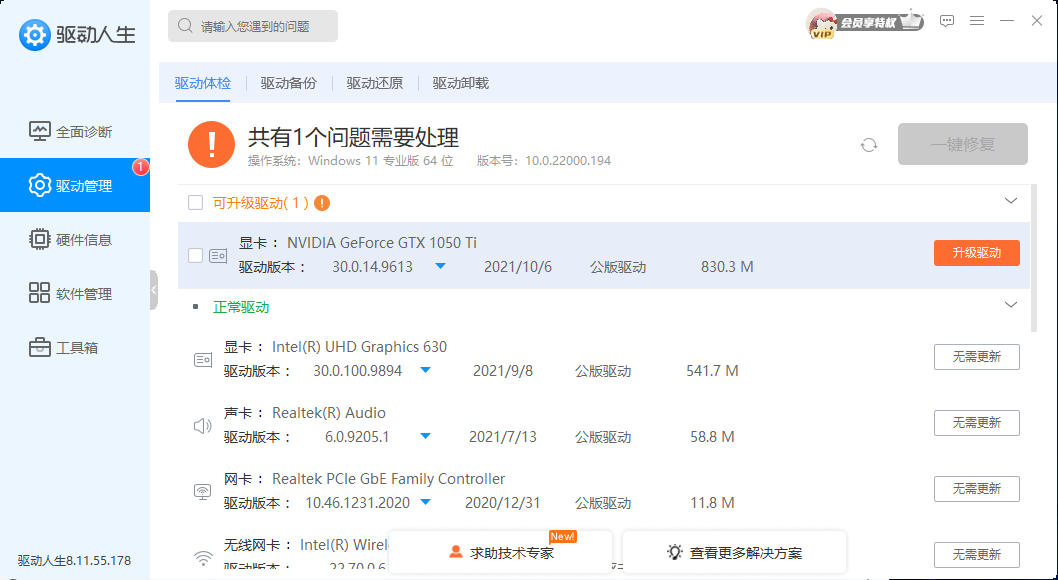Click the version label 驱动人生8.11.55.178
1058x580 pixels.
[74, 560]
